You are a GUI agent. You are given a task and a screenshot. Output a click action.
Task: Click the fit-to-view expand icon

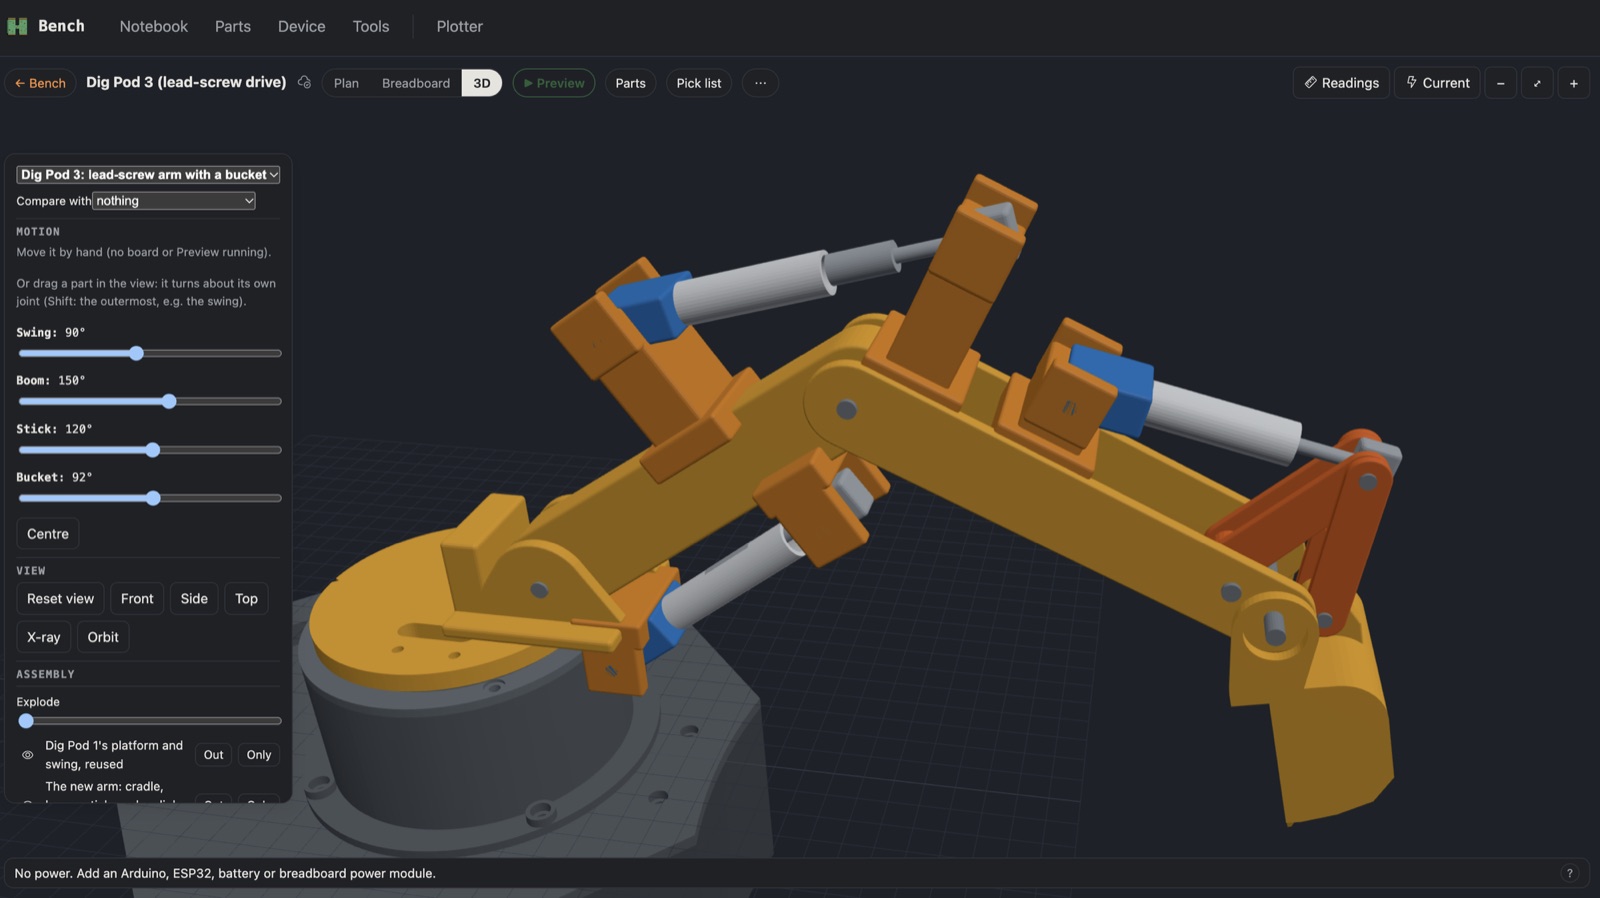click(x=1537, y=83)
